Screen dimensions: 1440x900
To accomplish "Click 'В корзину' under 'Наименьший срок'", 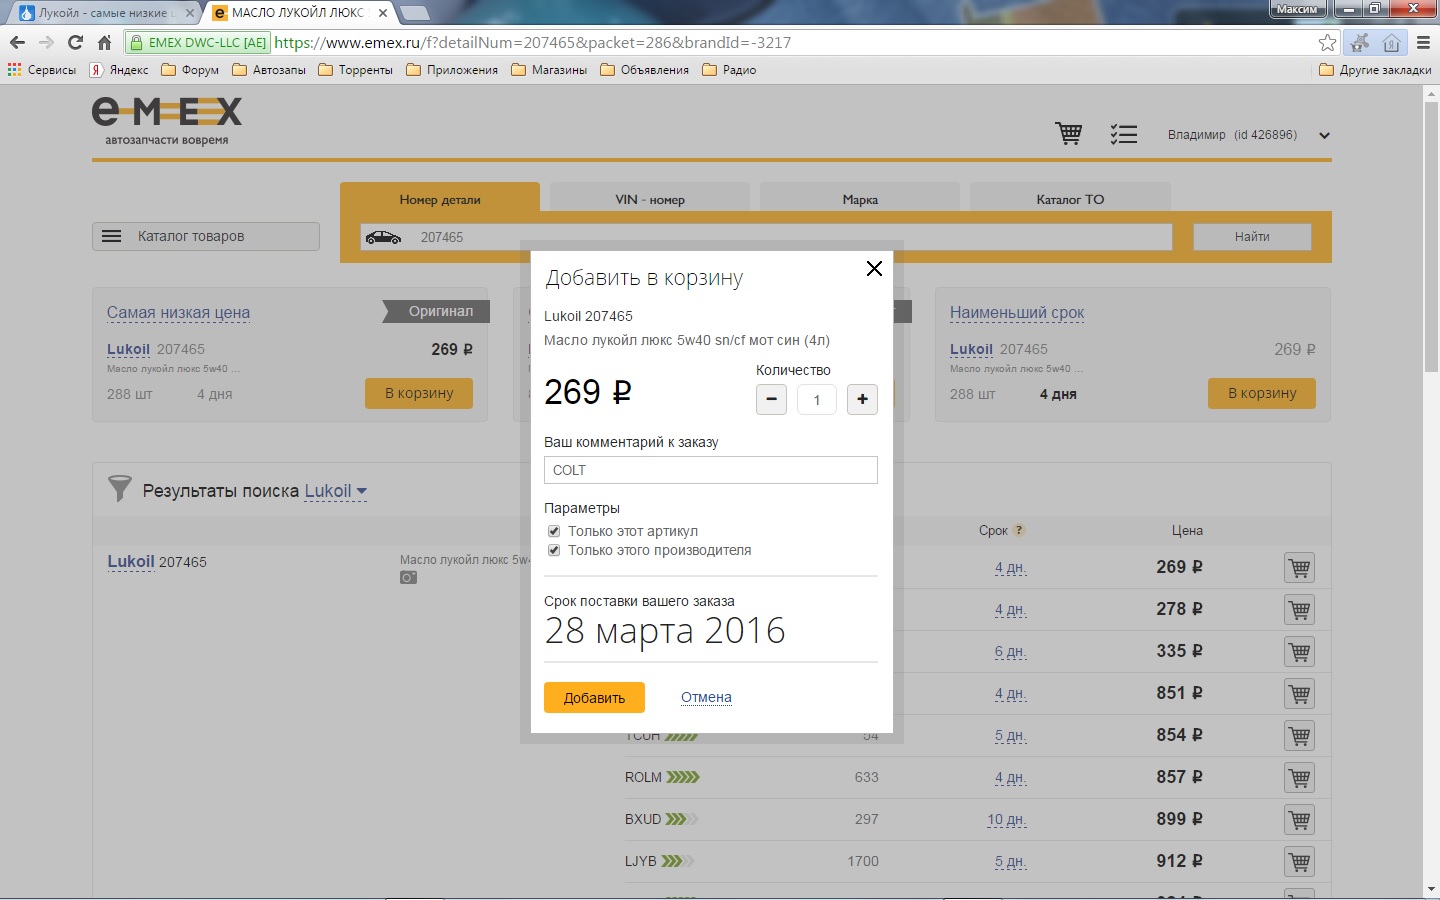I will (x=1262, y=393).
